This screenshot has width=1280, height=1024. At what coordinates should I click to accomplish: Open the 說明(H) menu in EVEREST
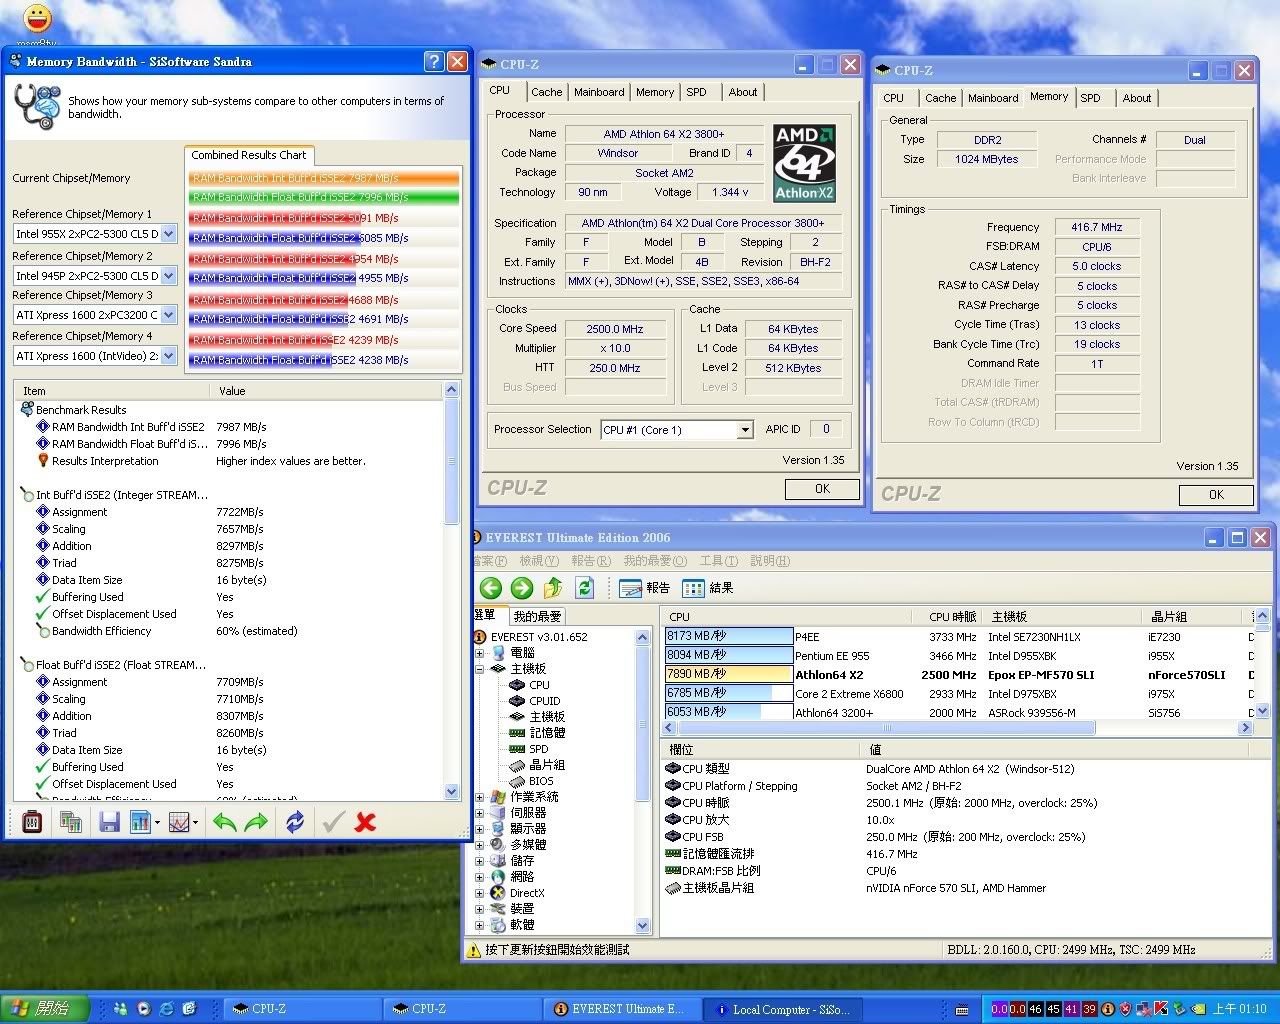769,561
